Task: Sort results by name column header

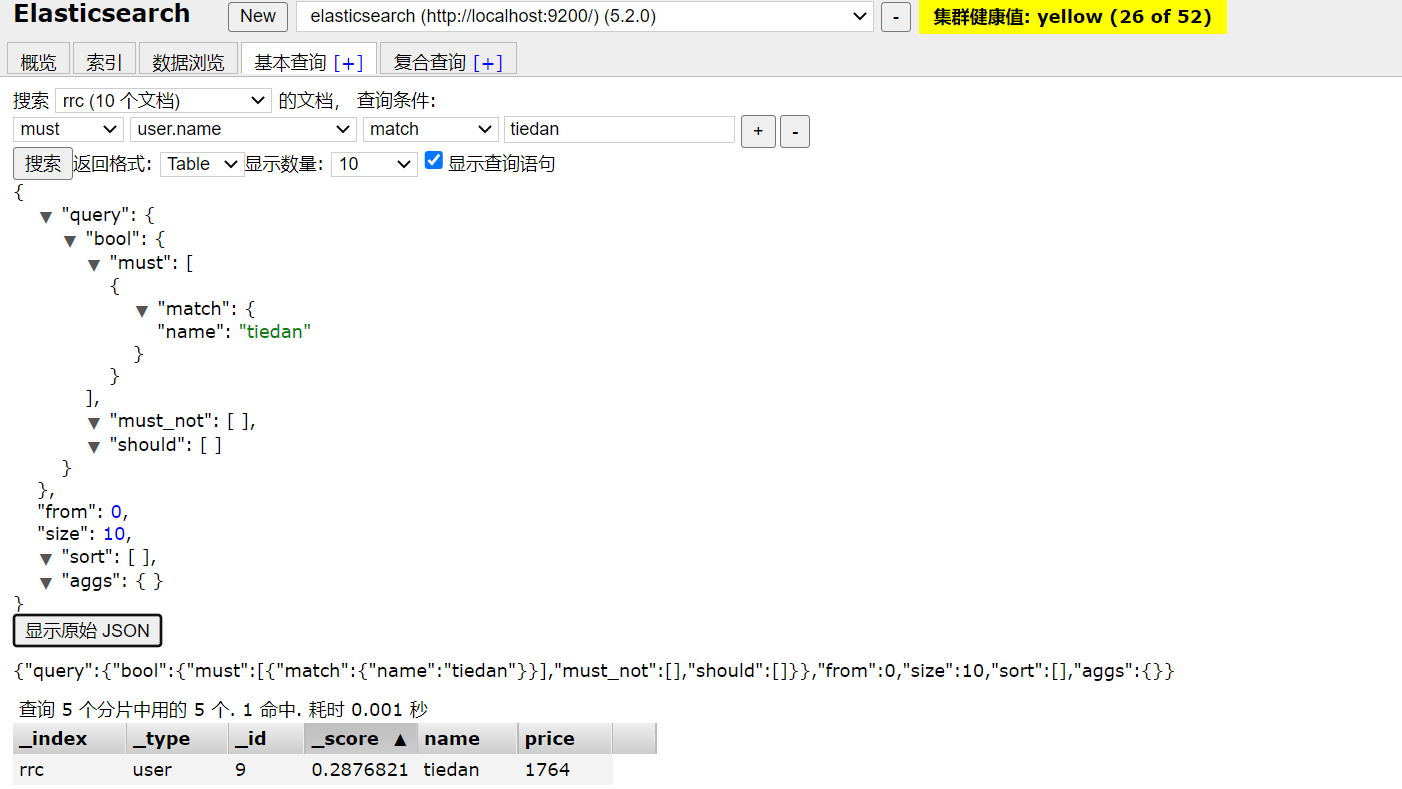Action: point(467,739)
